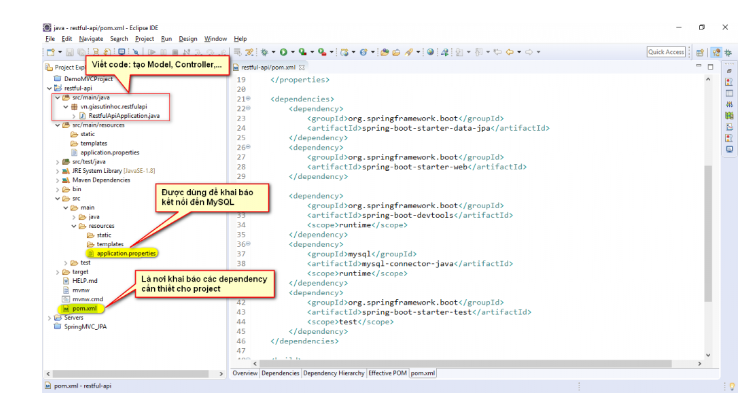Switch to the Java EE perspective icon
This screenshot has height=398, width=753.
717,52
